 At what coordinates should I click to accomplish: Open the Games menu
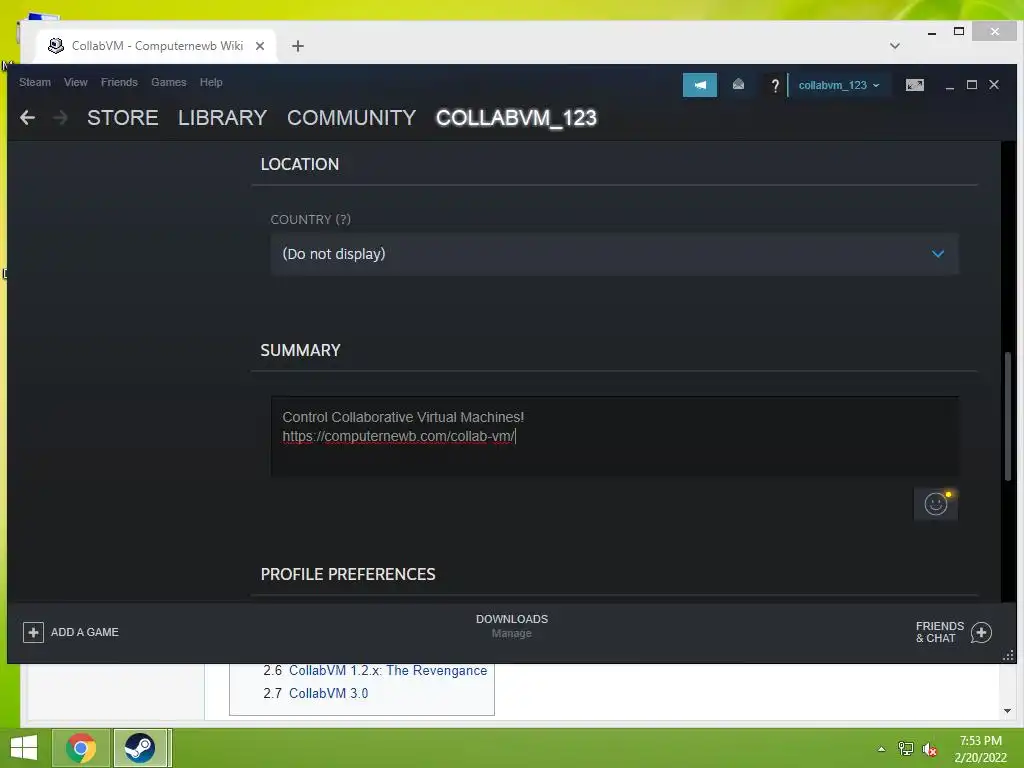click(x=168, y=82)
